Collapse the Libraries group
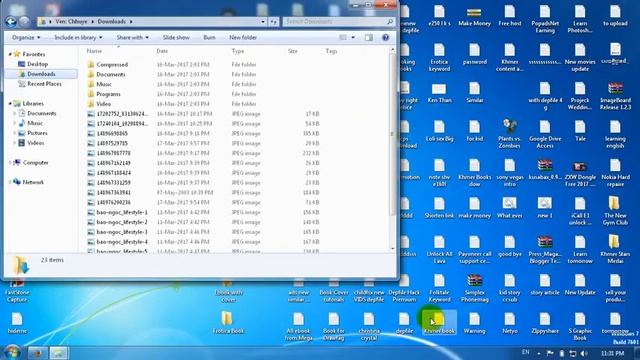Image resolution: width=640 pixels, height=360 pixels. (10, 103)
